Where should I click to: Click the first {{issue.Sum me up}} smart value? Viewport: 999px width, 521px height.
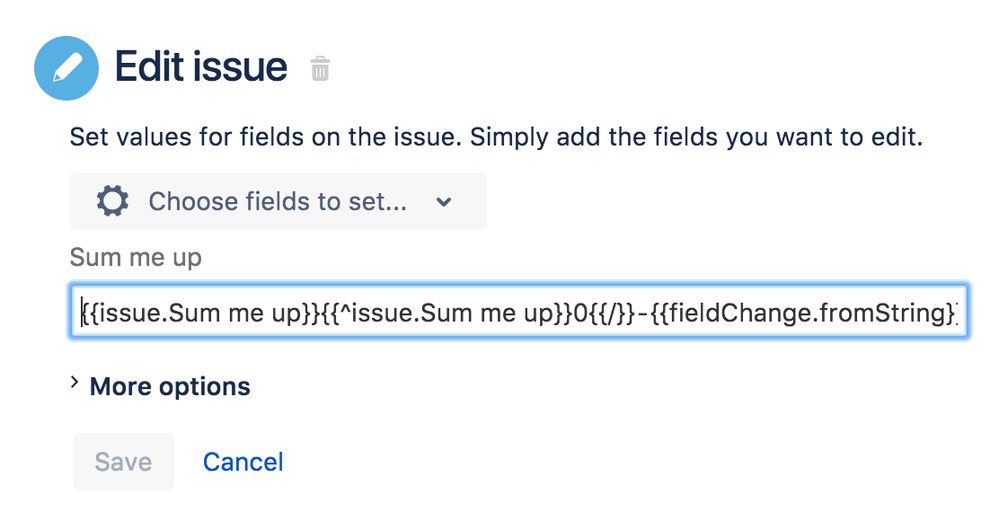pos(200,313)
